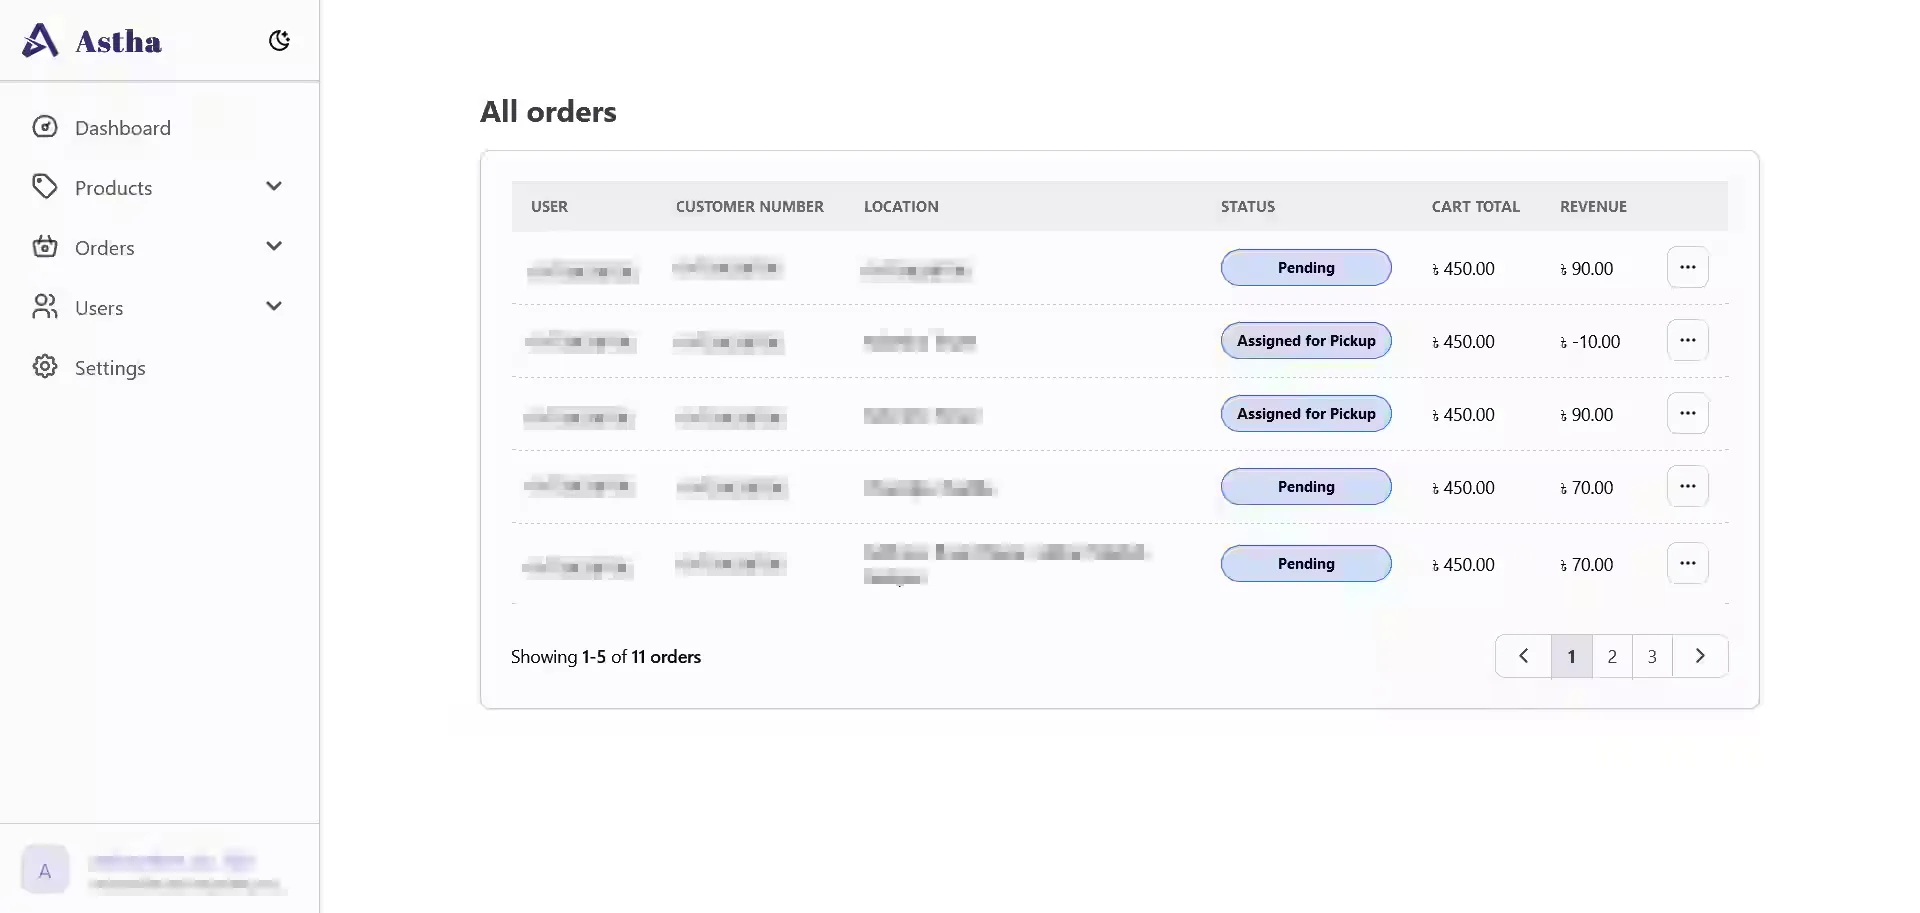Screen dimensions: 1920x913
Task: Click the user avatar at the sidebar bottom
Action: [44, 869]
